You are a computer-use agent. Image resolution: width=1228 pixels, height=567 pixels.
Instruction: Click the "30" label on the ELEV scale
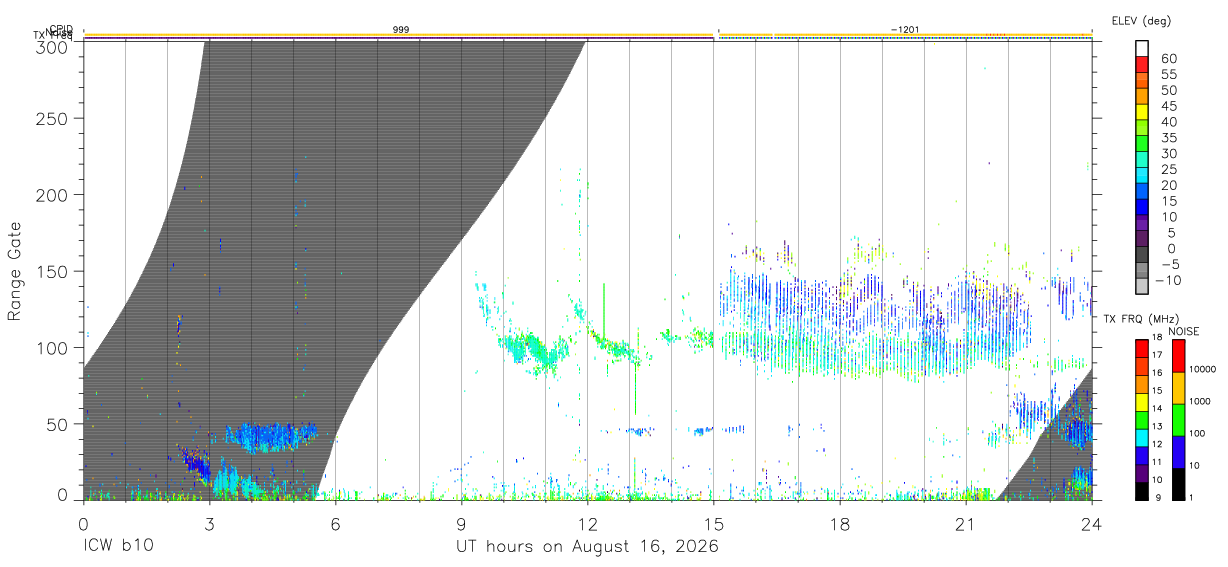point(1168,153)
